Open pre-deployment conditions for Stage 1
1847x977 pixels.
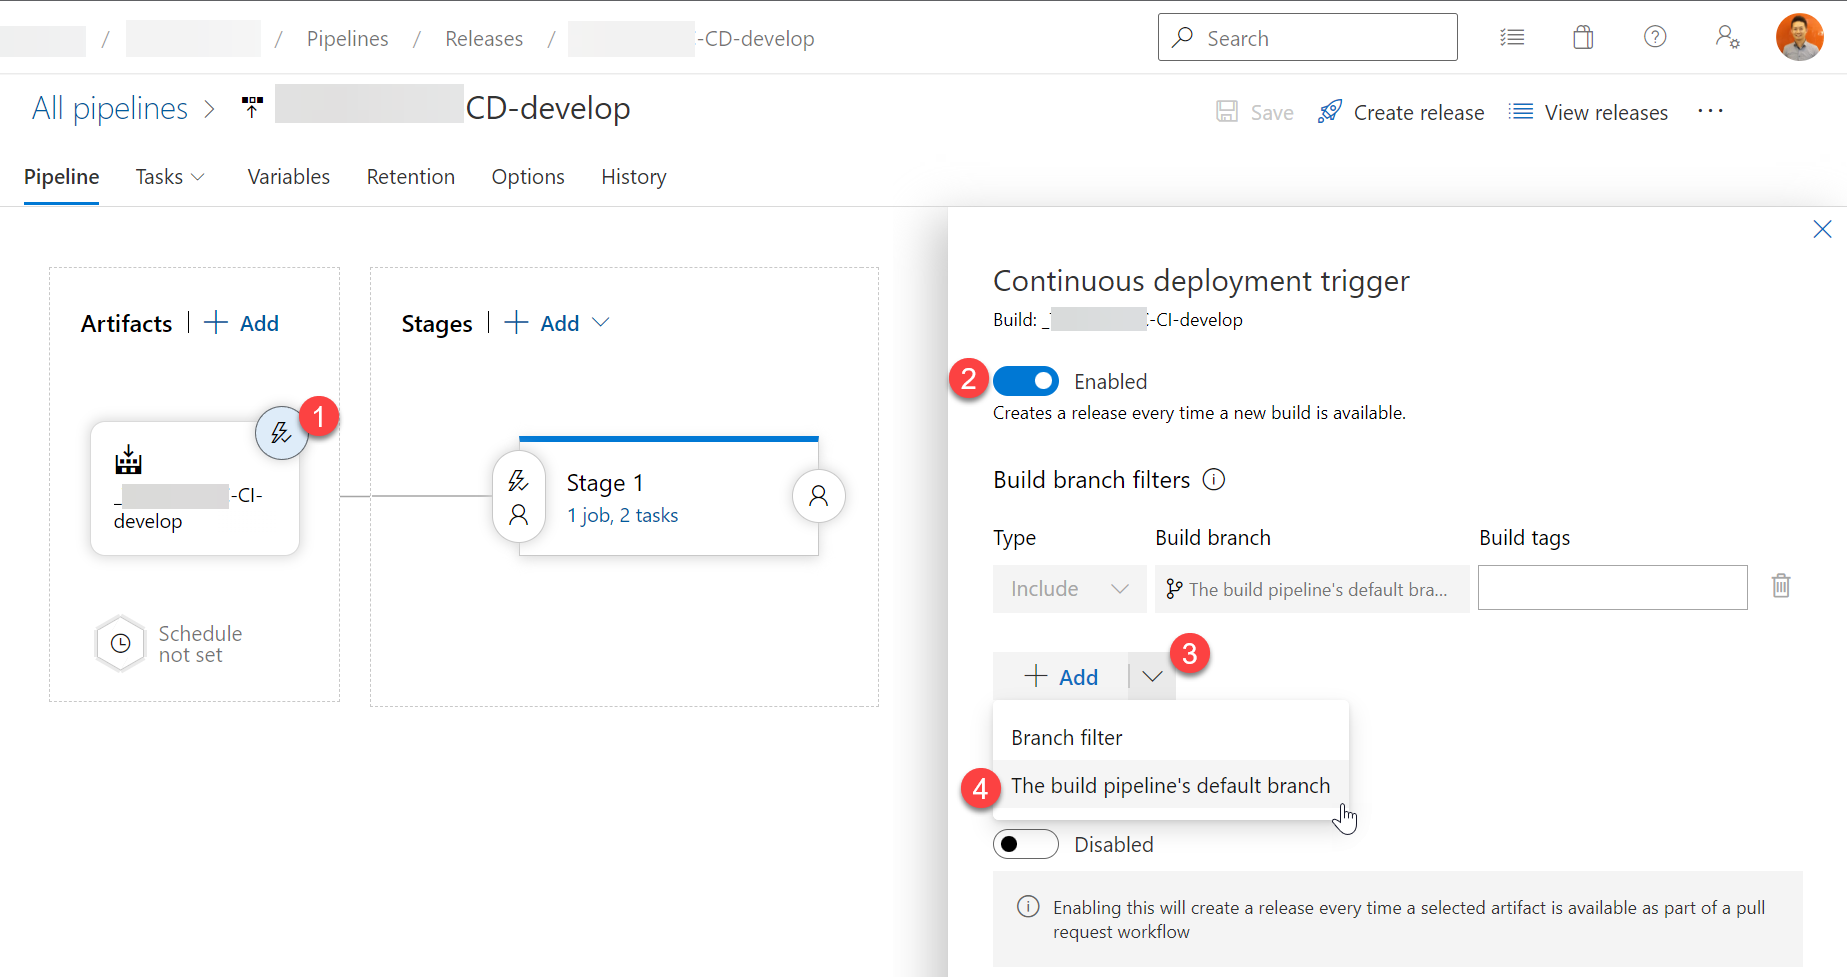tap(518, 496)
